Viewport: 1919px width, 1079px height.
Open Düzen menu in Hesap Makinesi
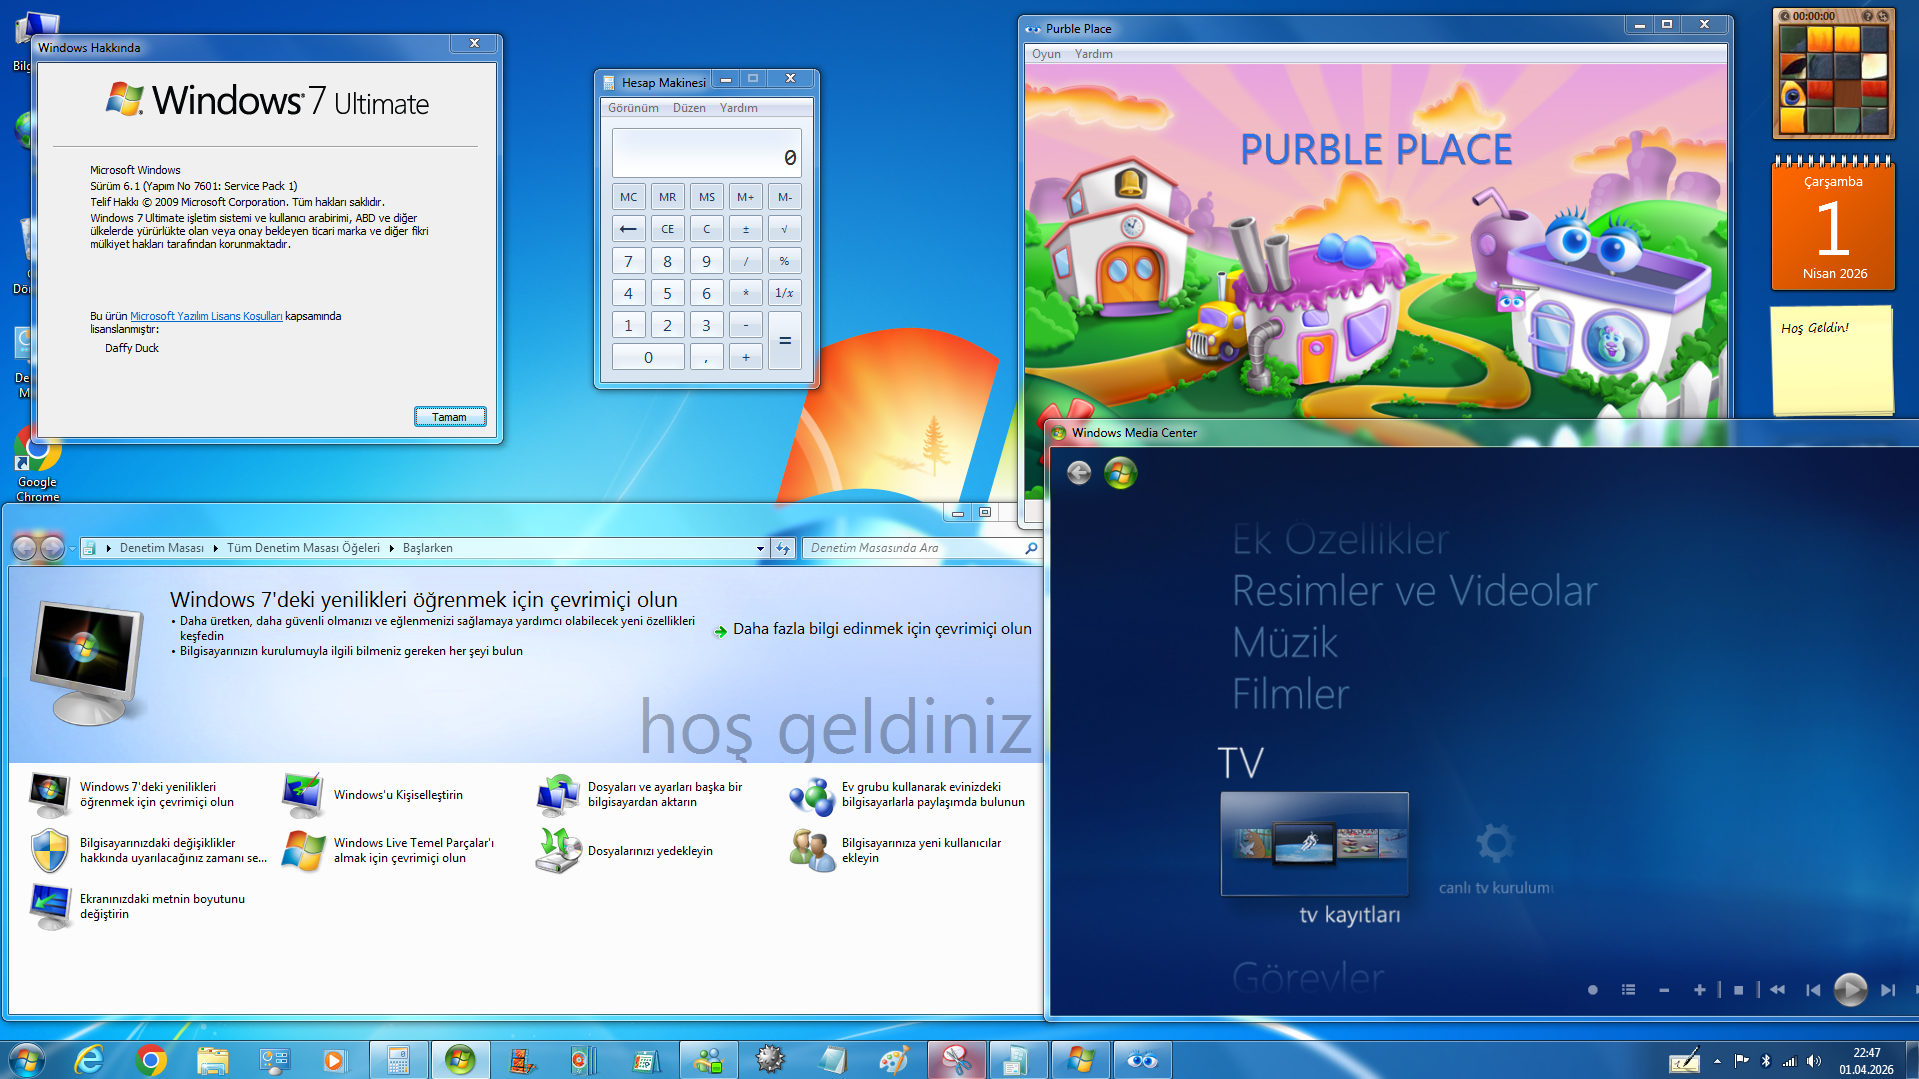coord(689,108)
